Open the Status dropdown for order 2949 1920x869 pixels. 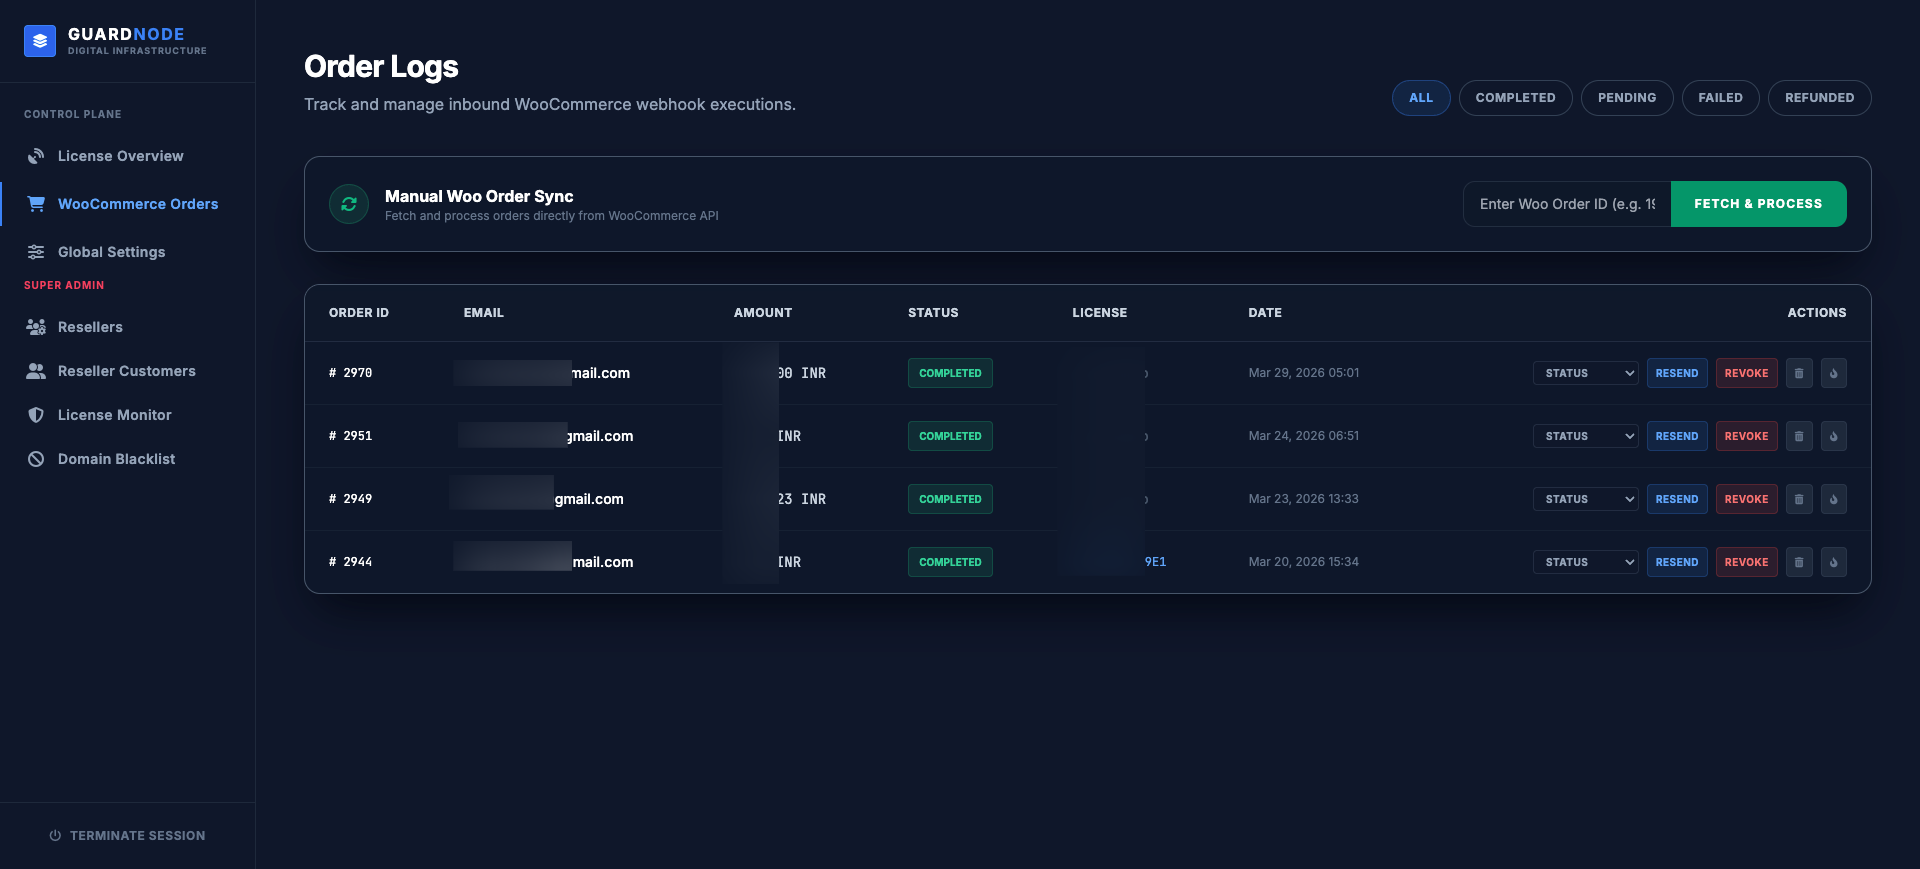click(1586, 499)
